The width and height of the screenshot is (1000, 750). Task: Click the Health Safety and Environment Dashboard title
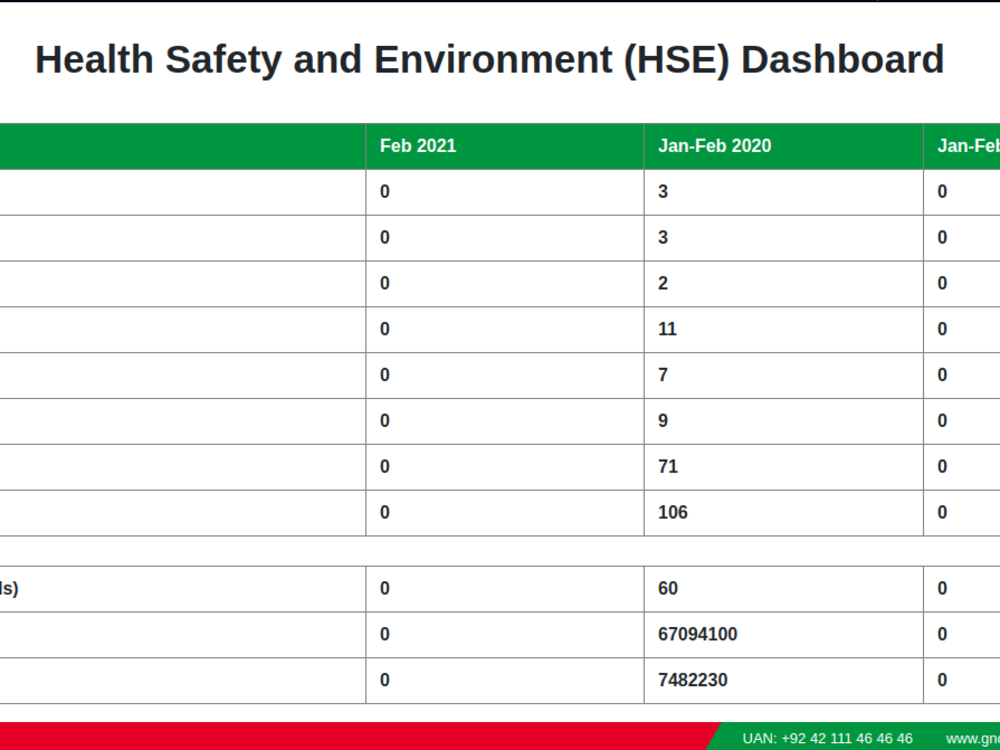(489, 60)
